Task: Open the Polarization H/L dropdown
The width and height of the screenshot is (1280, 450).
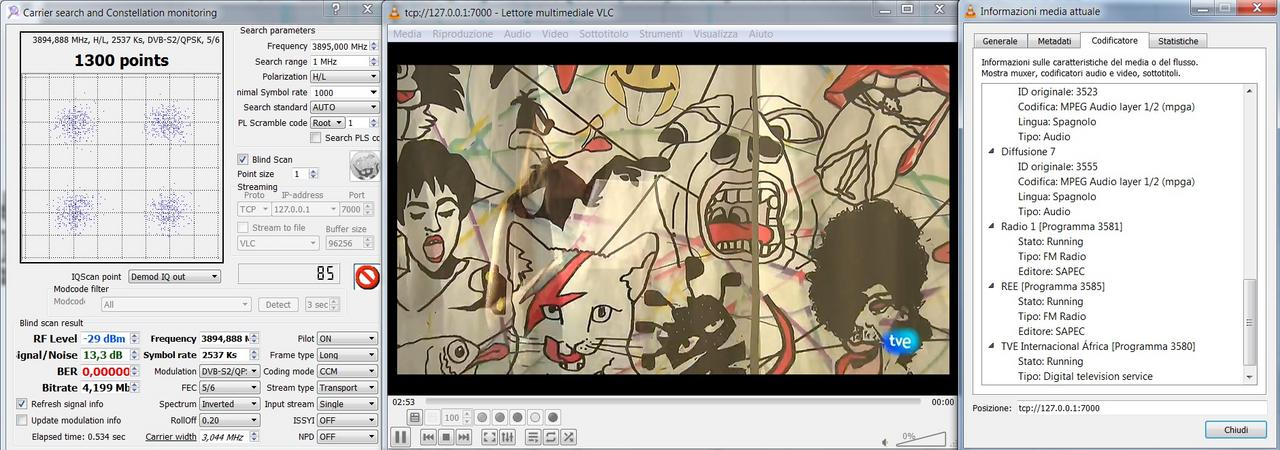Action: [x=344, y=77]
